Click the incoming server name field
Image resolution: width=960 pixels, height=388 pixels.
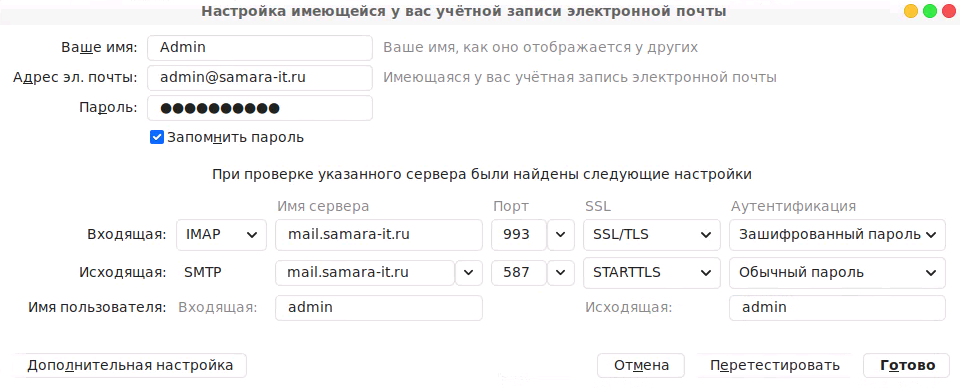pos(379,235)
